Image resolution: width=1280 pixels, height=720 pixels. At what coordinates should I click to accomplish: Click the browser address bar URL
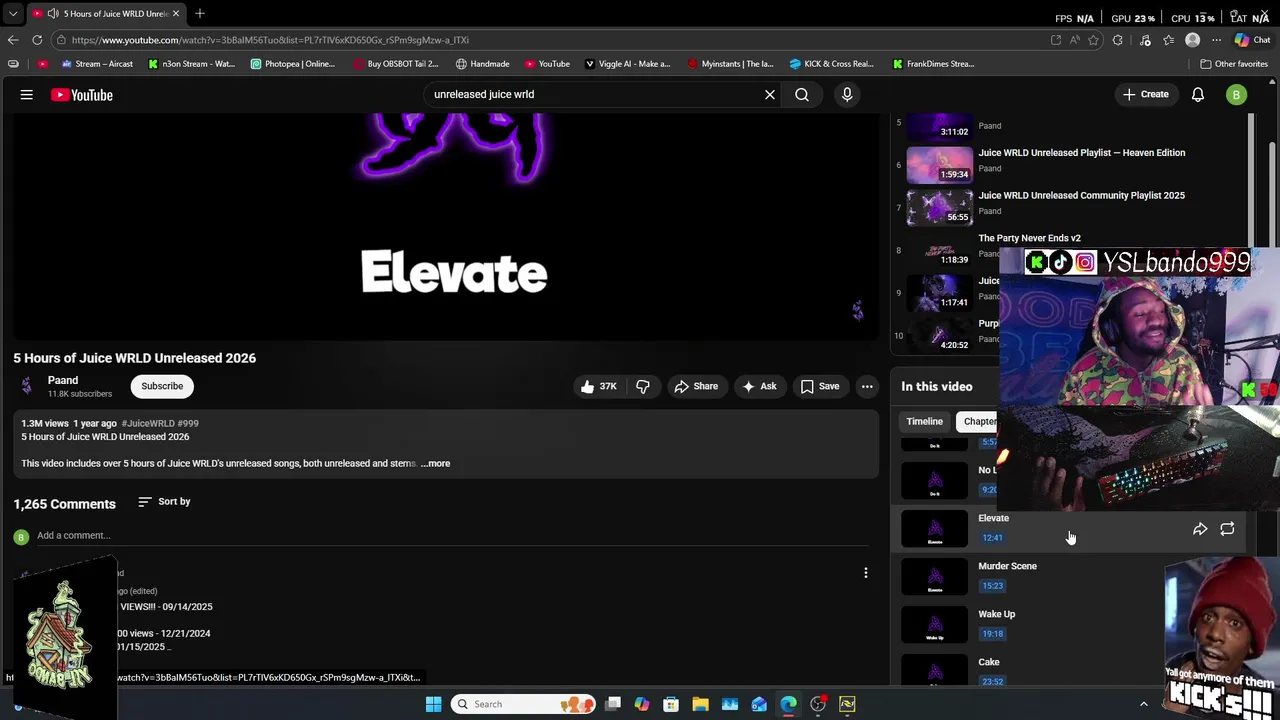point(270,40)
